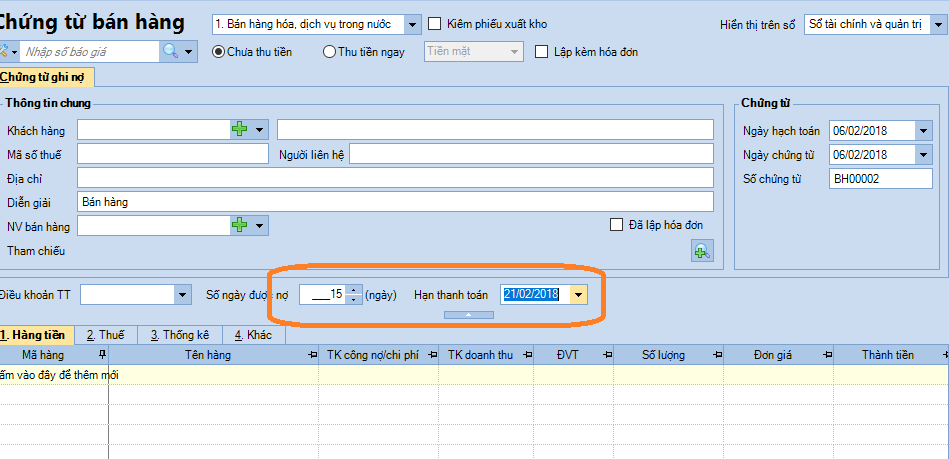Tick the Lập kèm hóa đơn checkbox
The width and height of the screenshot is (949, 459).
point(542,52)
